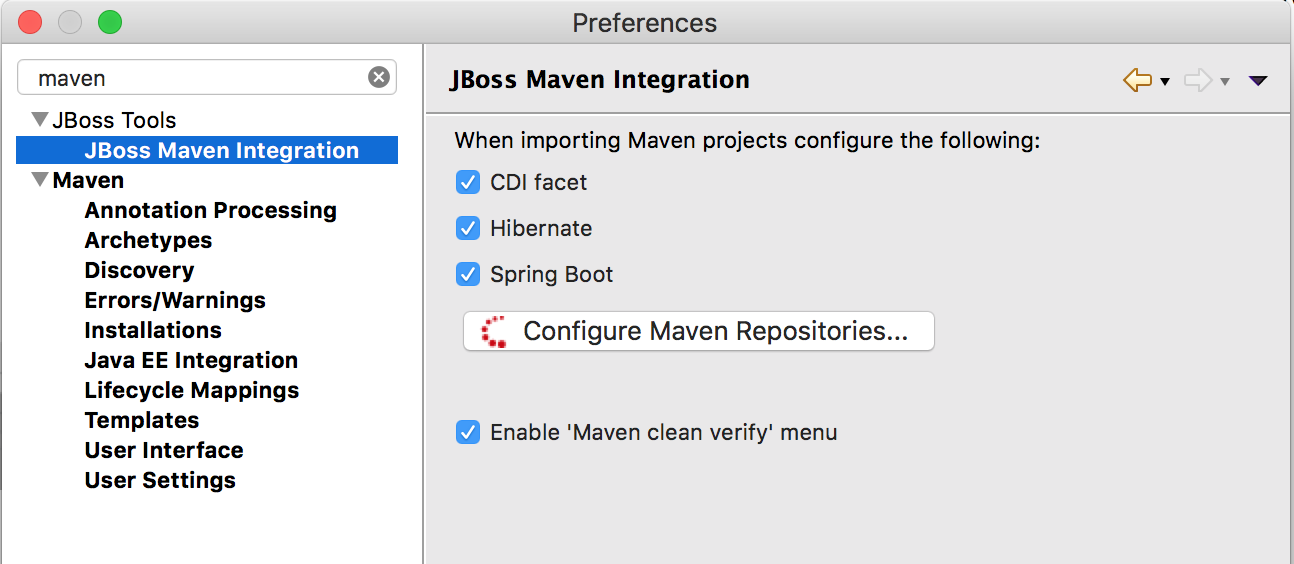Open the Archetypes preference page
1294x564 pixels.
pyautogui.click(x=148, y=240)
